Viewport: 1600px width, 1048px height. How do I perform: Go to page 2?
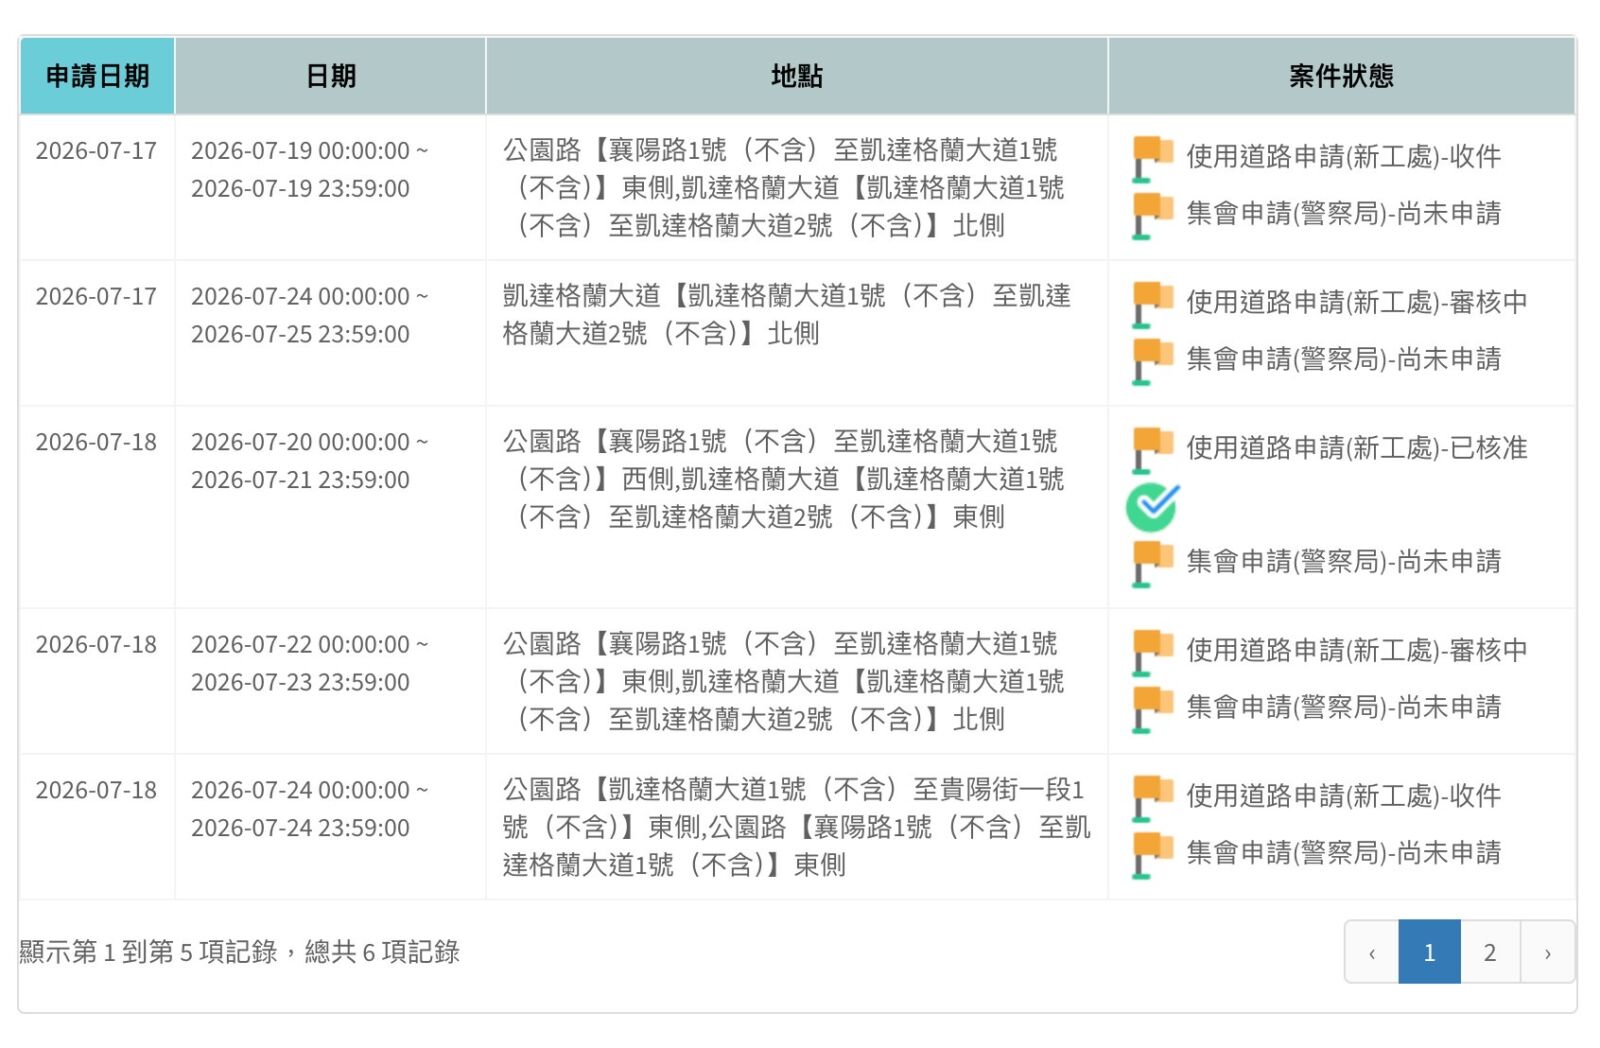click(x=1490, y=952)
